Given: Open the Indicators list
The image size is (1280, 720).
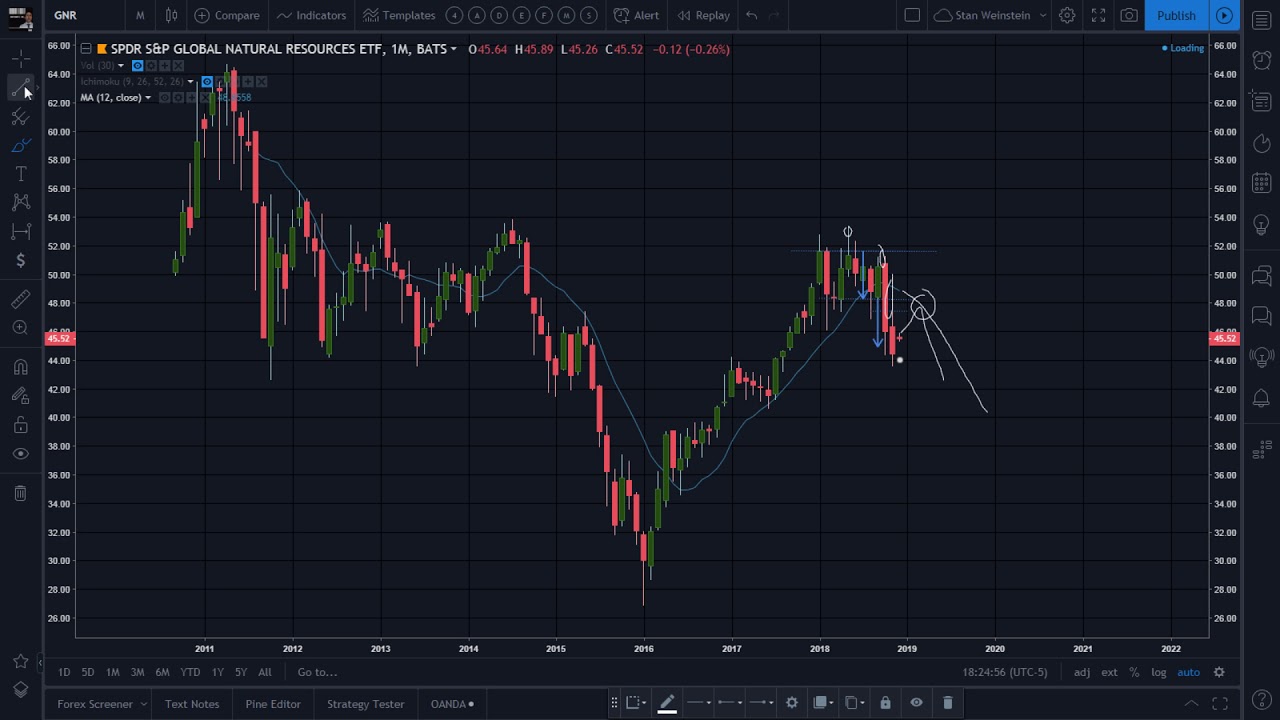Looking at the screenshot, I should 311,15.
